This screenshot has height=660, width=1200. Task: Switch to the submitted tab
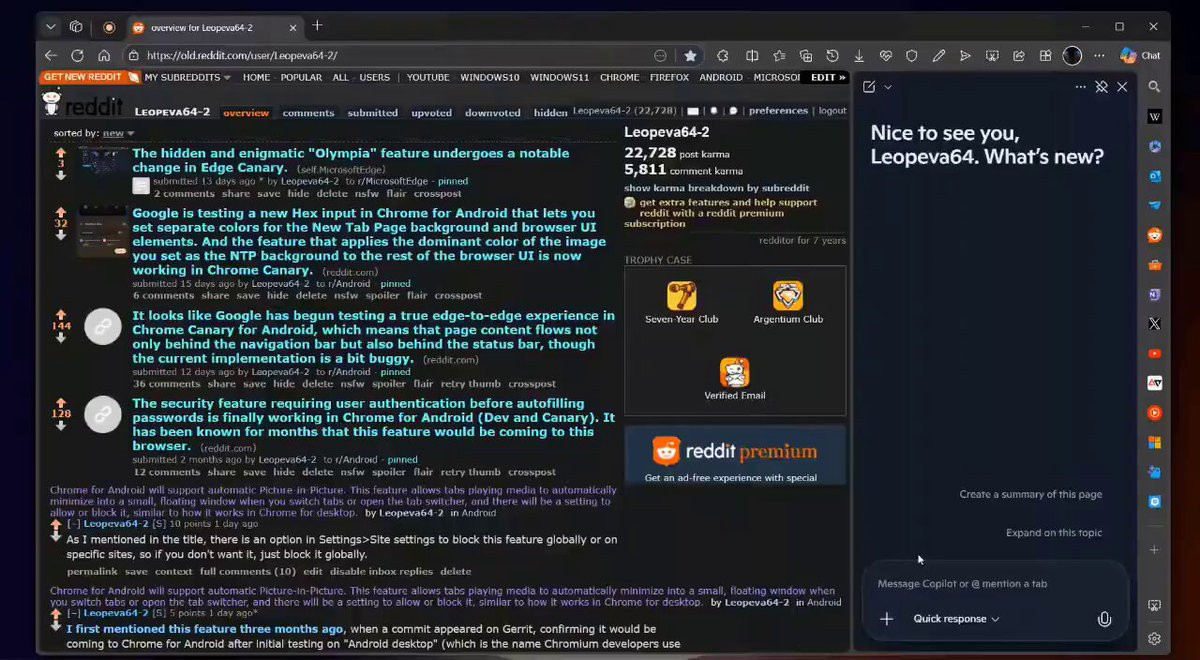372,113
